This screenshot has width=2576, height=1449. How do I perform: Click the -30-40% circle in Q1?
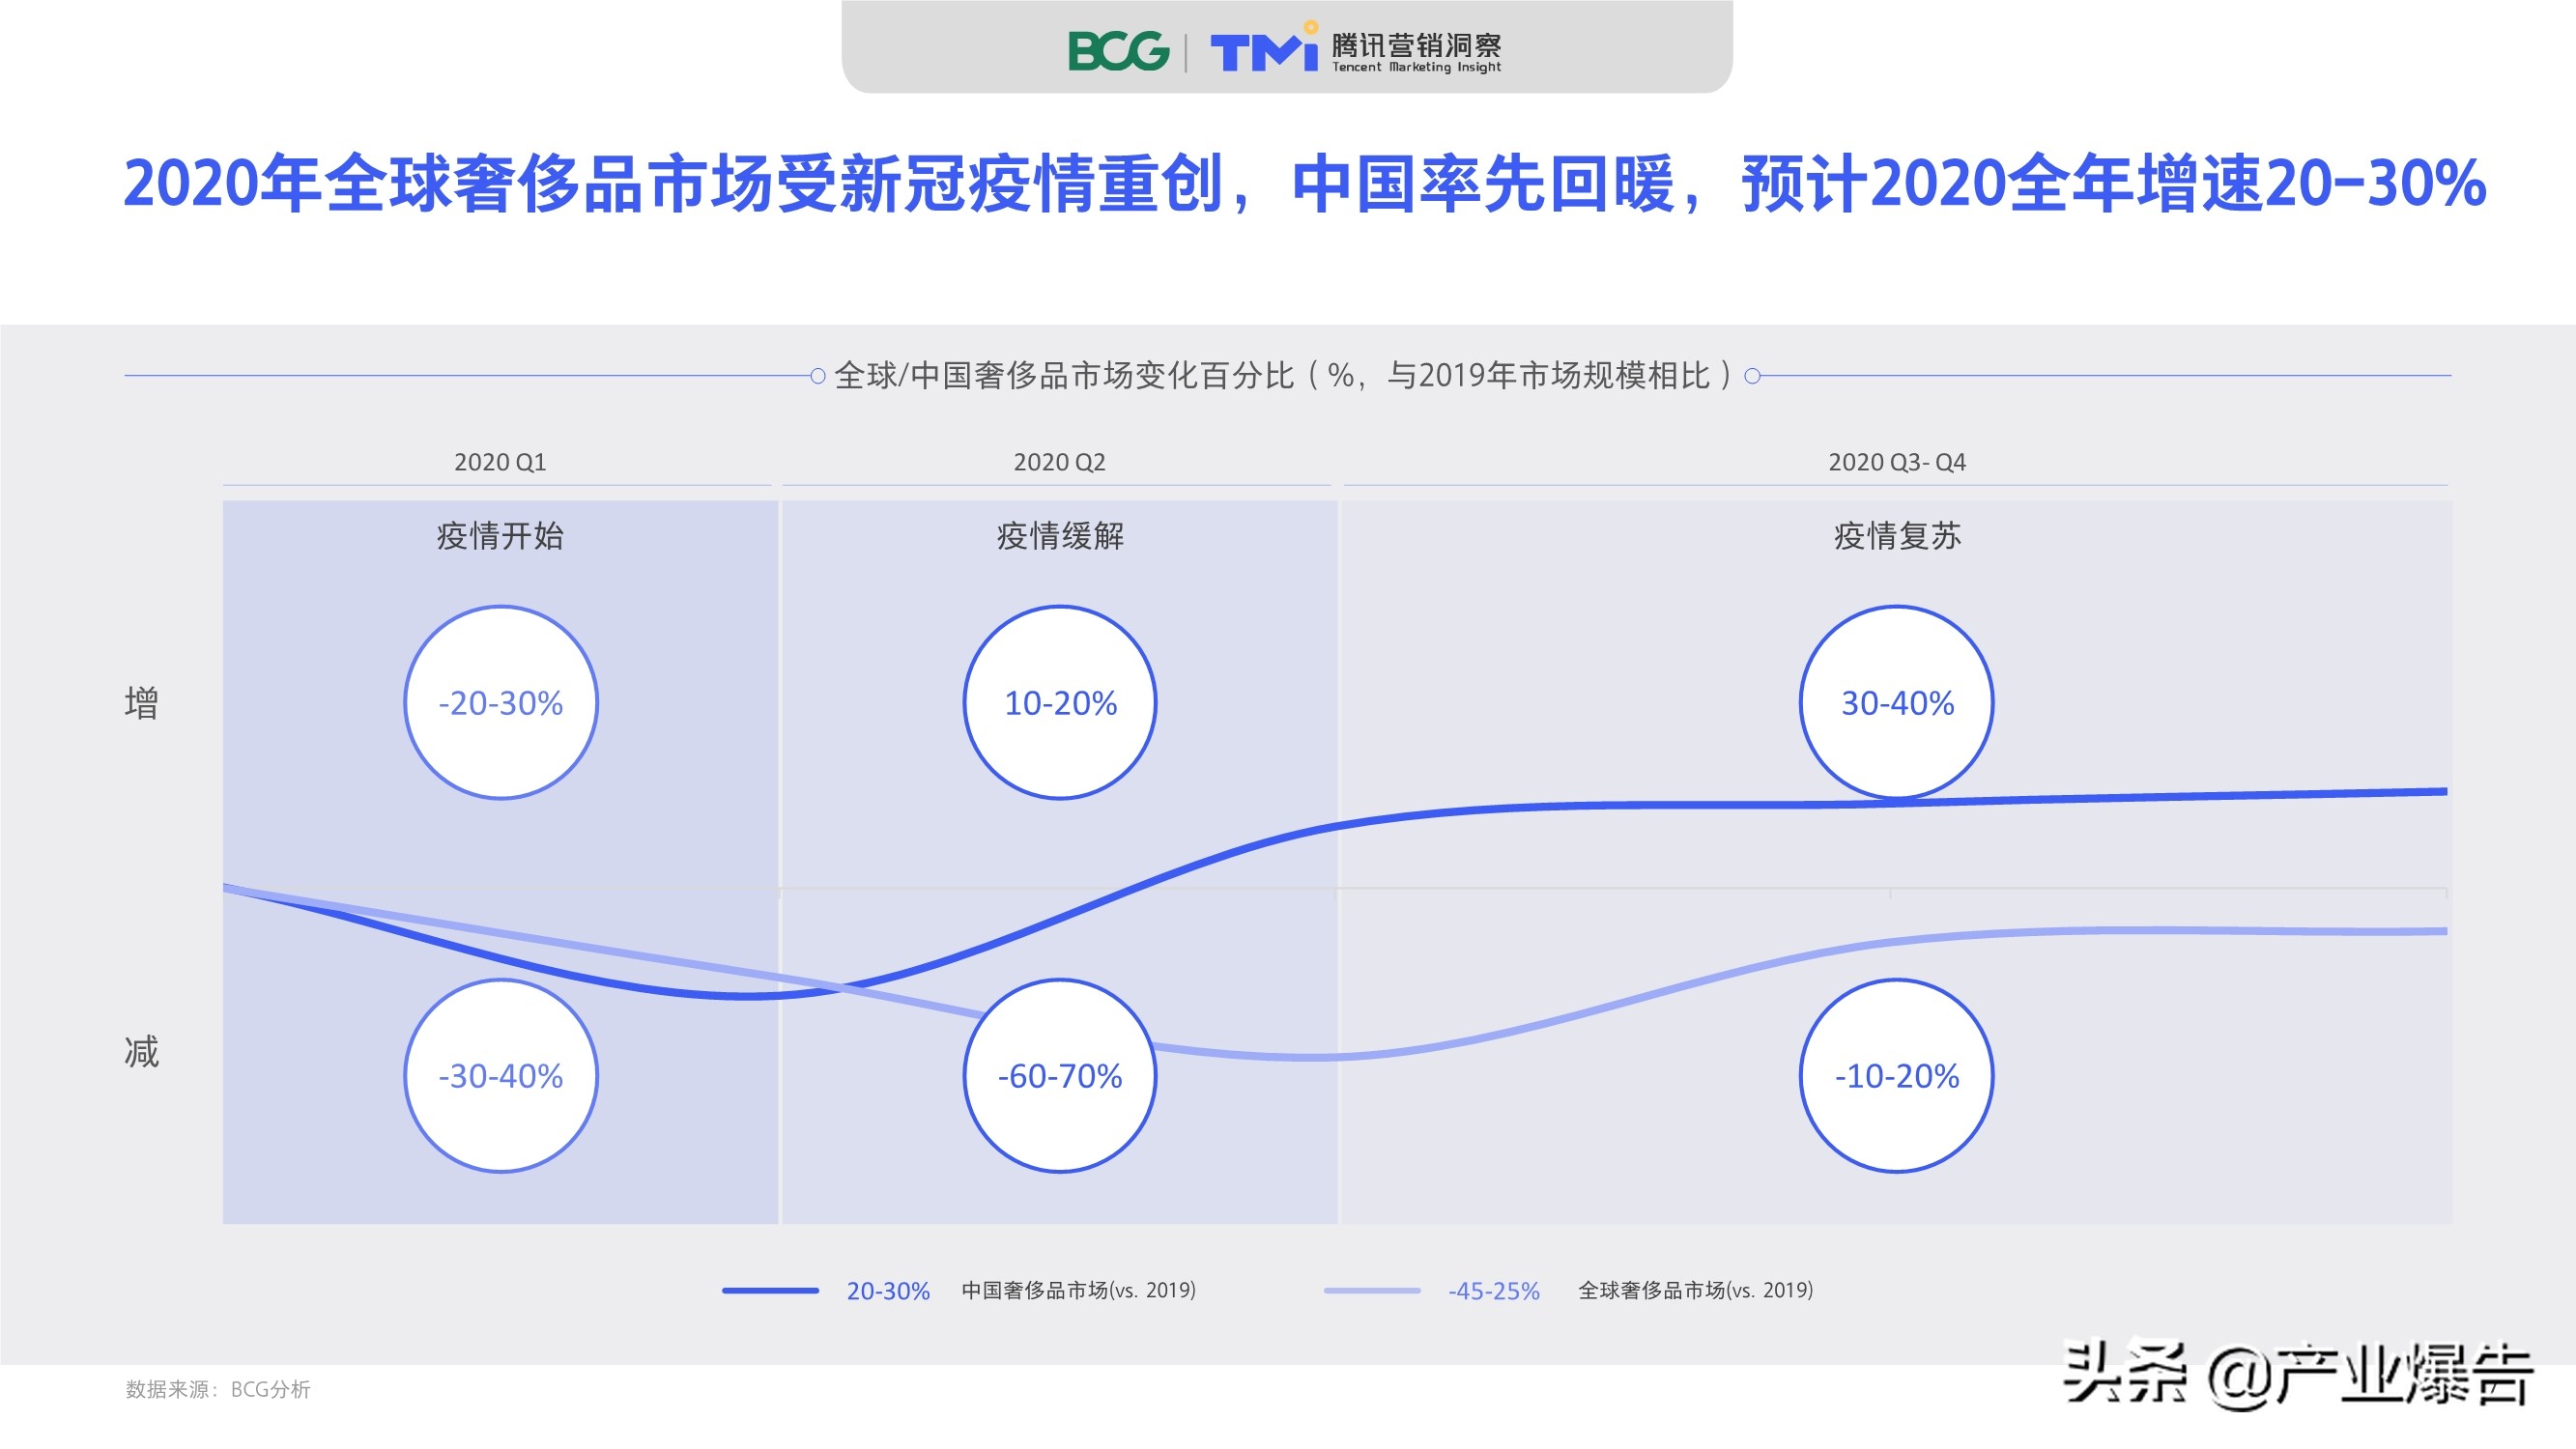pyautogui.click(x=501, y=1075)
